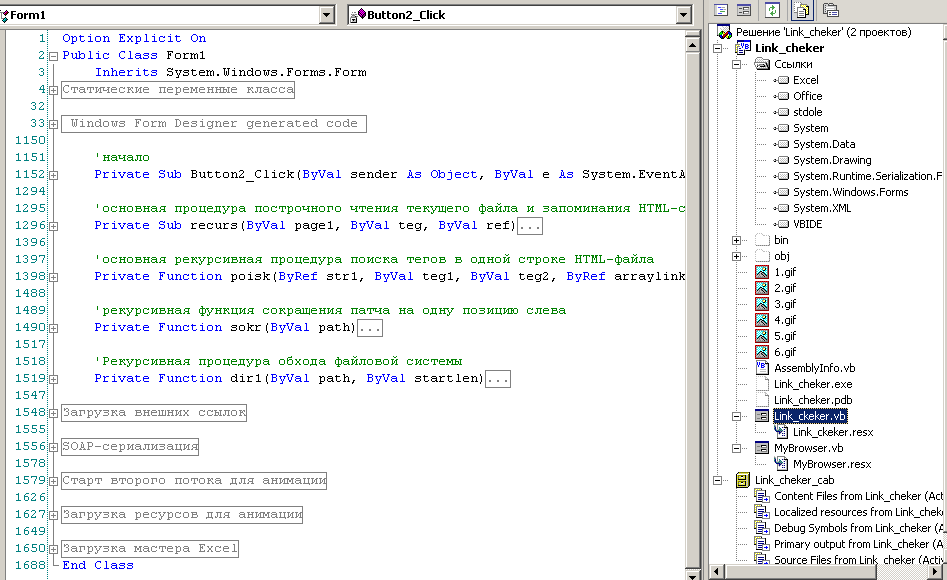Expand the bin folder tree node

coord(736,240)
